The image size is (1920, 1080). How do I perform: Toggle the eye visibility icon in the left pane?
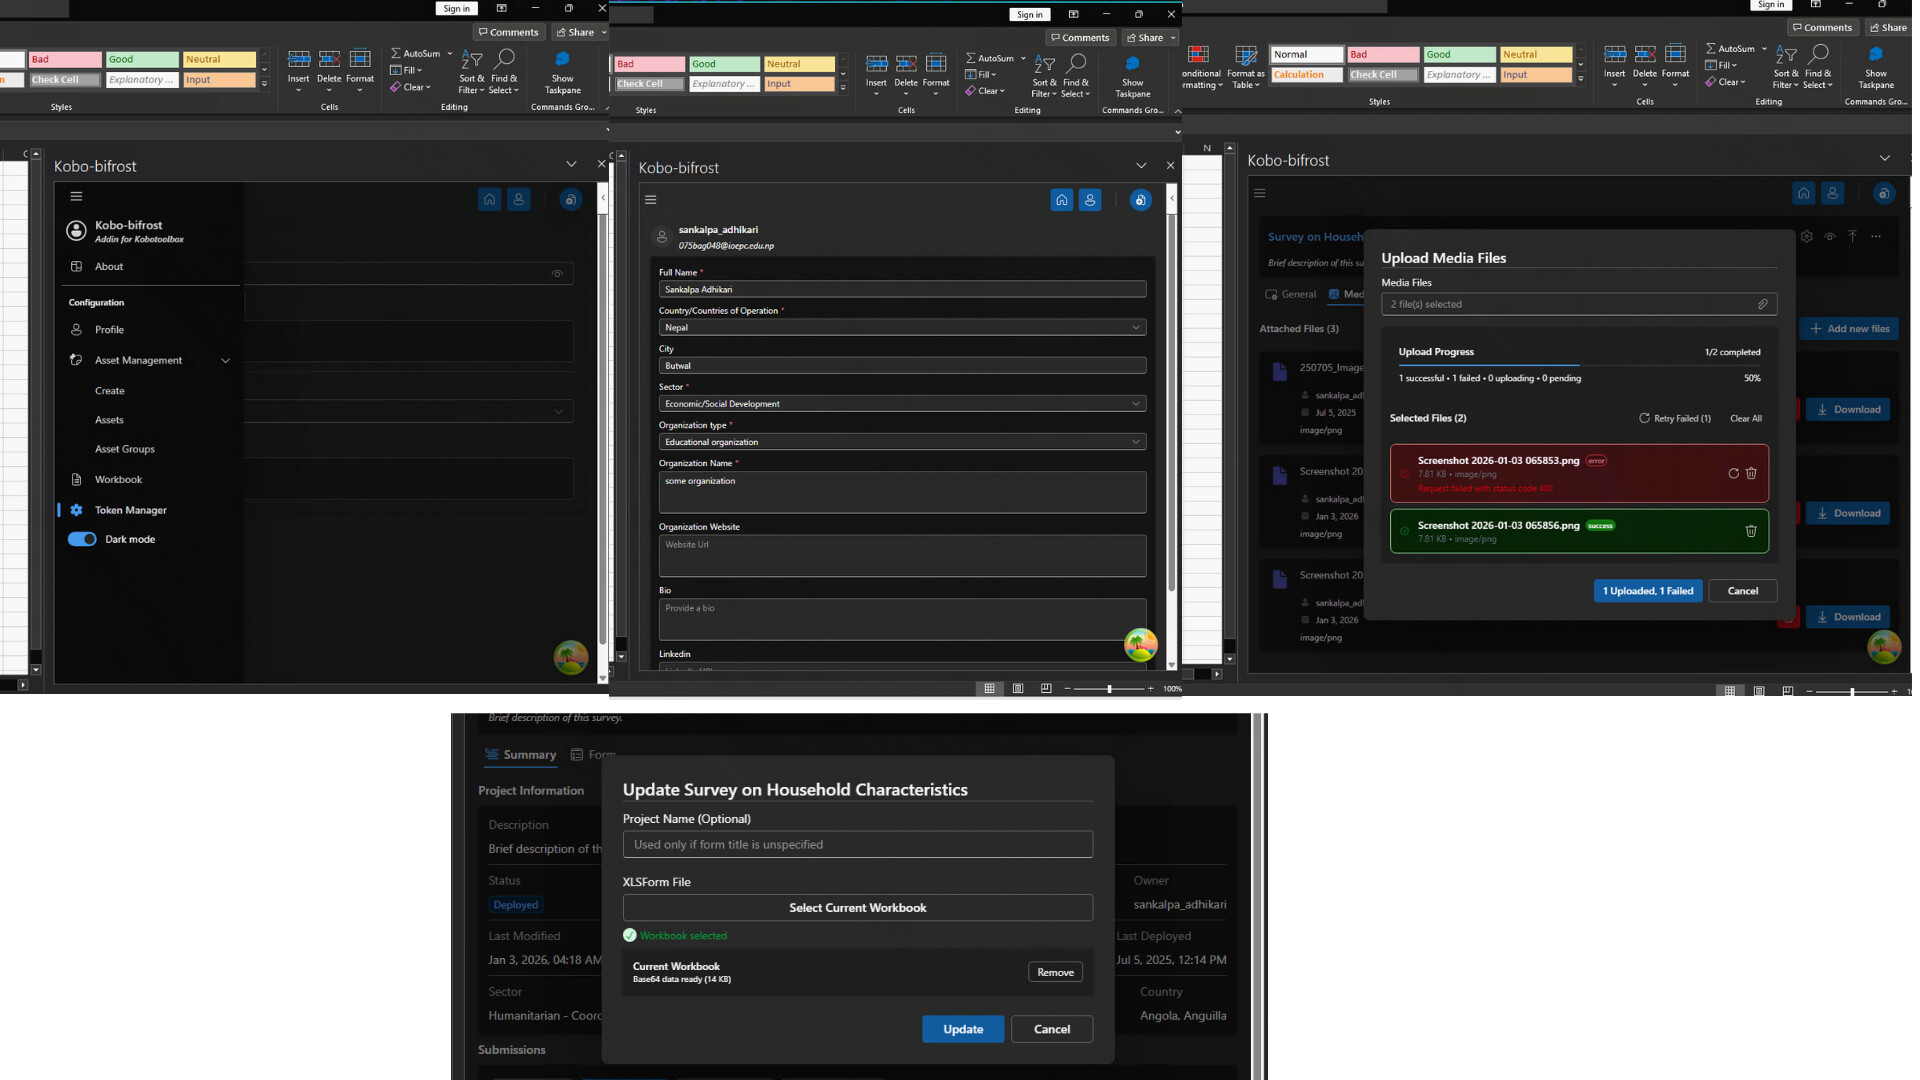point(557,273)
